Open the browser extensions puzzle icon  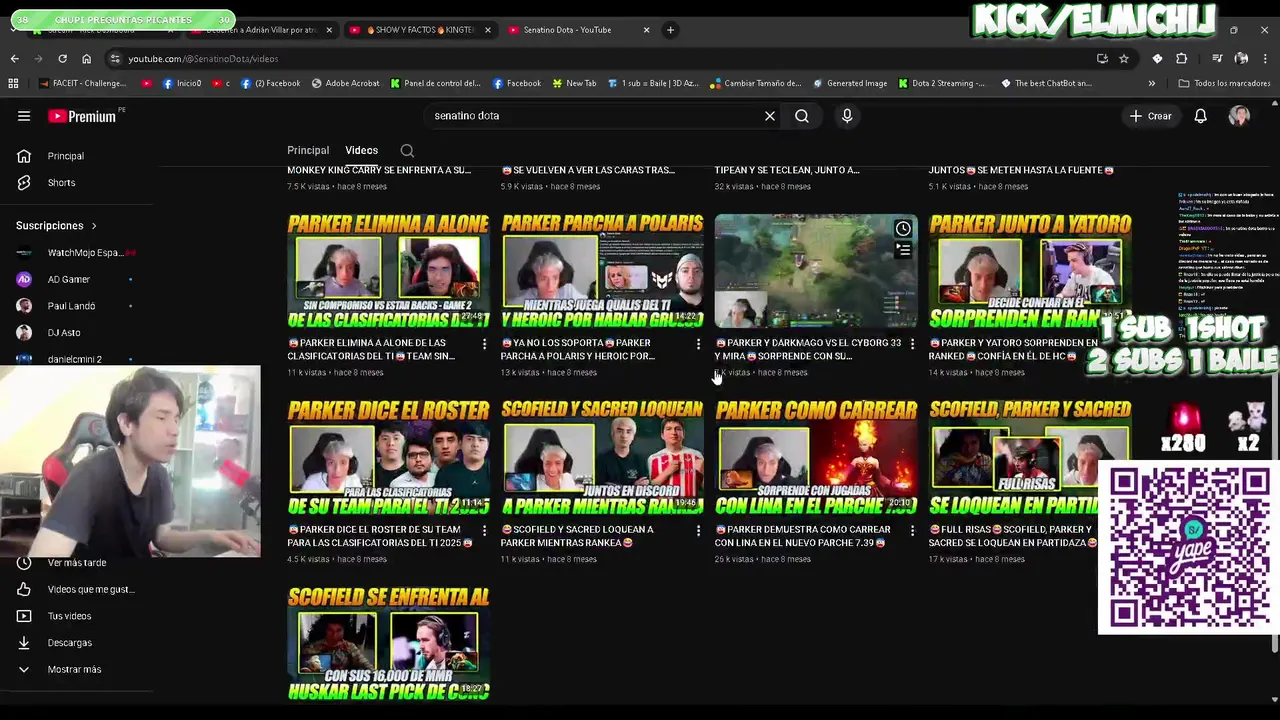[x=1181, y=59]
